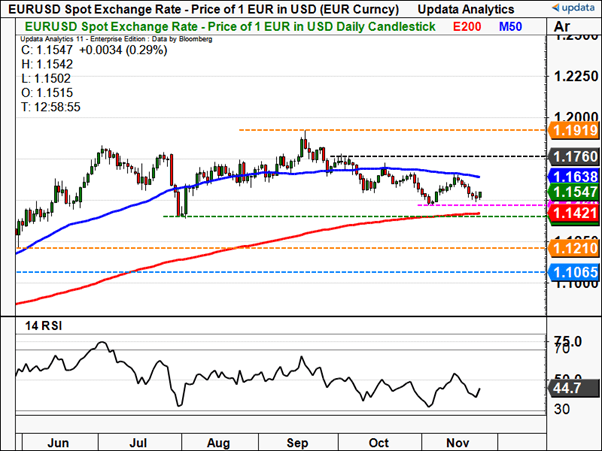
Task: Click the orange 1.1210 price tag
Action: pyautogui.click(x=567, y=247)
